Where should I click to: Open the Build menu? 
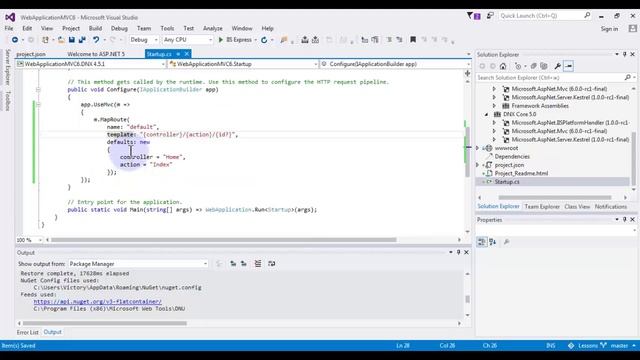95,28
